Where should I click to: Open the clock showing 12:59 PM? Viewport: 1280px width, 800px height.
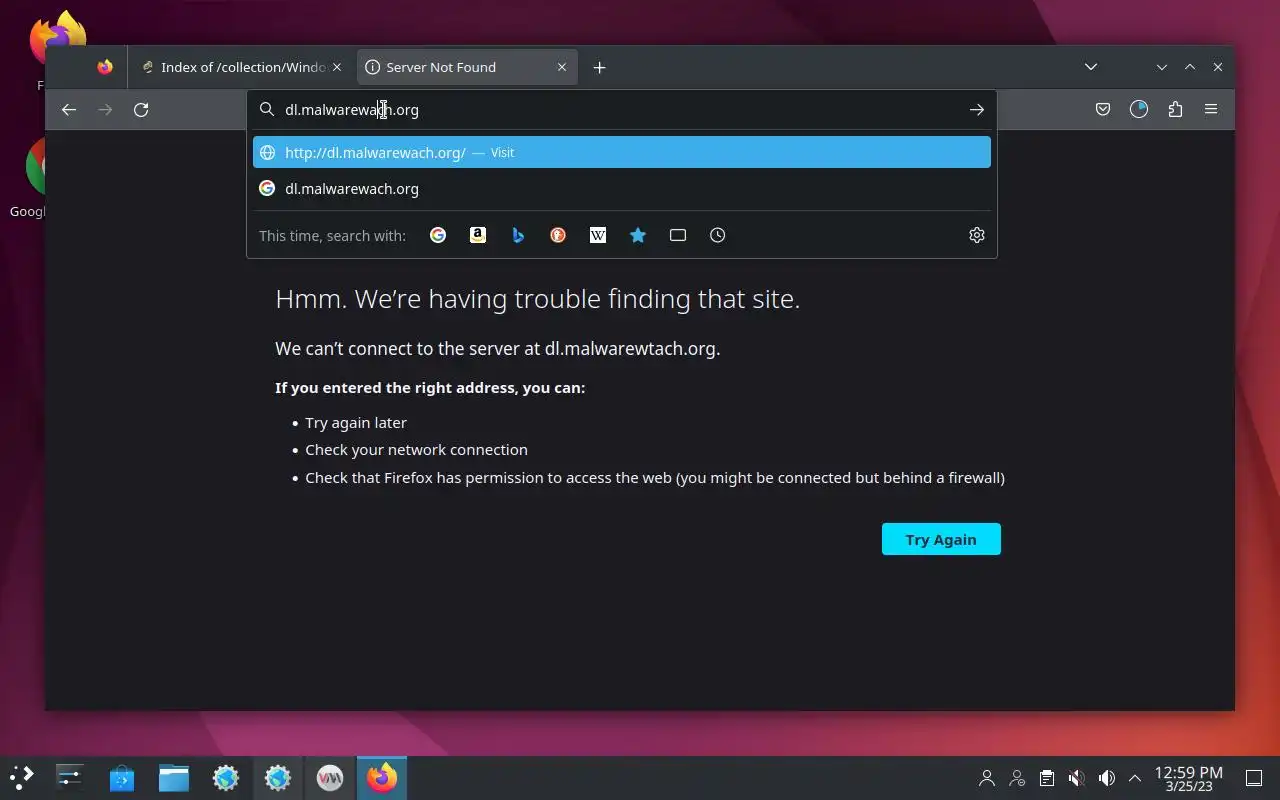pos(1188,778)
